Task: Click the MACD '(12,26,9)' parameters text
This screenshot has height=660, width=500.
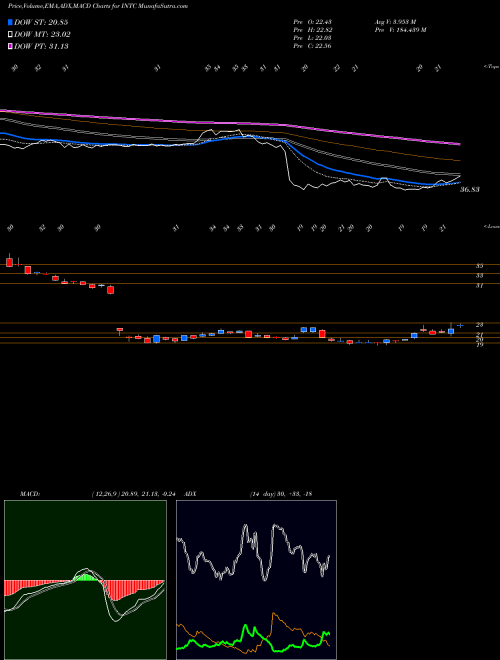Action: [x=136, y=494]
